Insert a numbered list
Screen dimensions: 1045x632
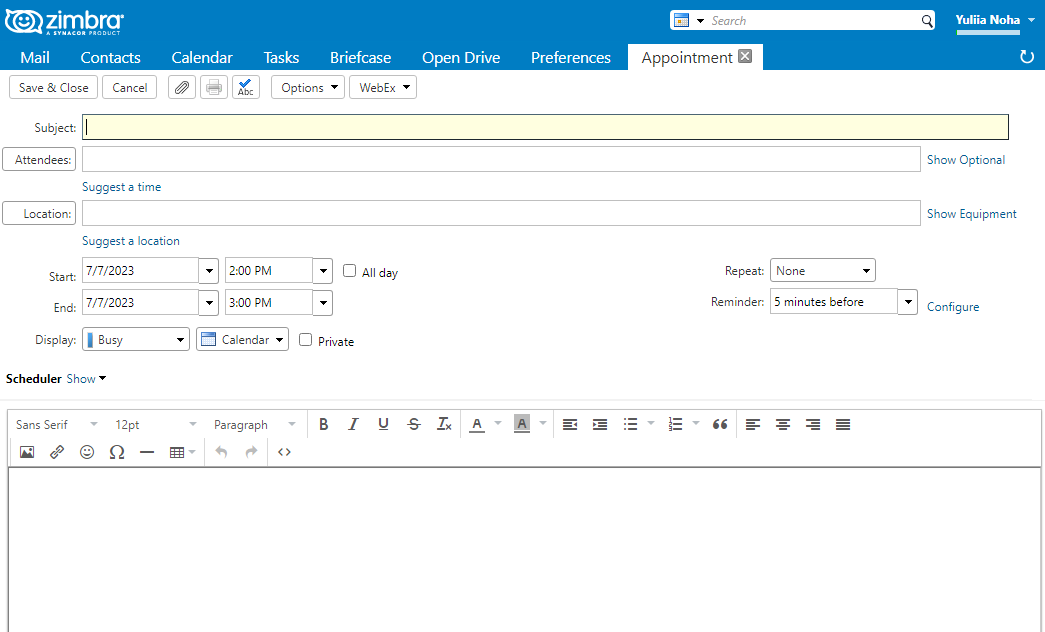(x=676, y=425)
